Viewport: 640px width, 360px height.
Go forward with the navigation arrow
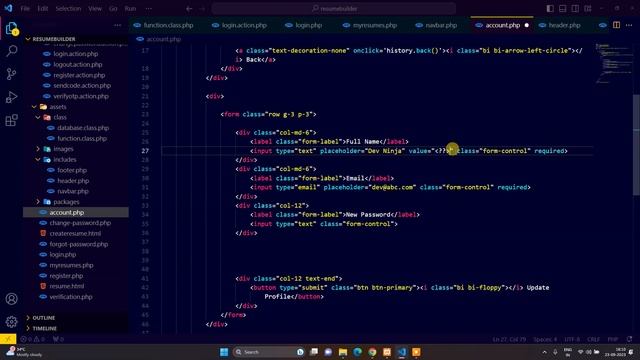[x=202, y=9]
